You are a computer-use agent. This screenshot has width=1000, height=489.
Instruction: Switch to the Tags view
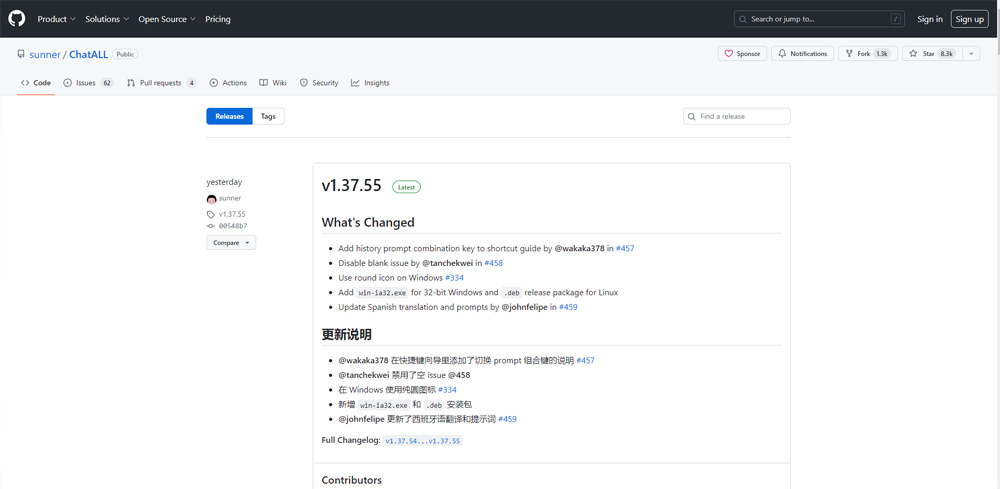pos(268,116)
